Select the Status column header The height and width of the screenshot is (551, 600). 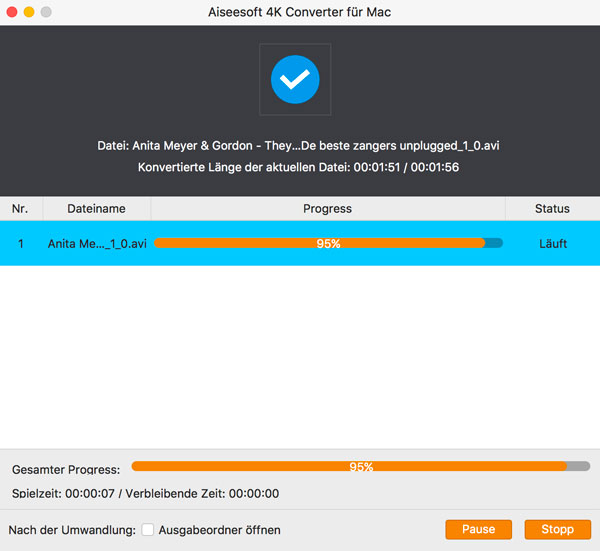coord(552,209)
